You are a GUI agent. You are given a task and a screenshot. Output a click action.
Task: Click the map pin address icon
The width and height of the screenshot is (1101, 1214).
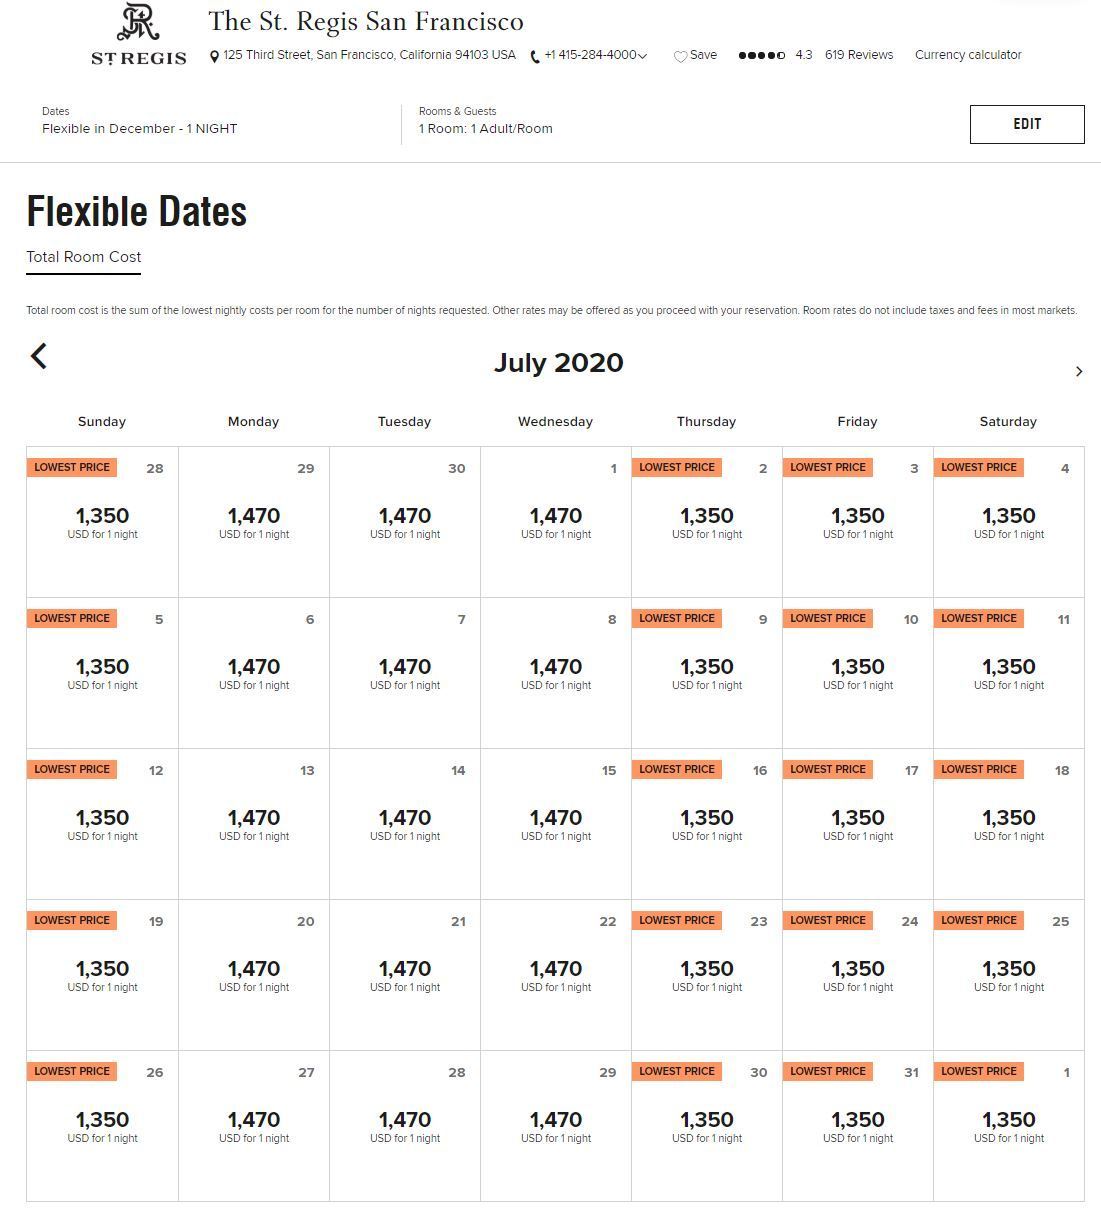pyautogui.click(x=214, y=57)
